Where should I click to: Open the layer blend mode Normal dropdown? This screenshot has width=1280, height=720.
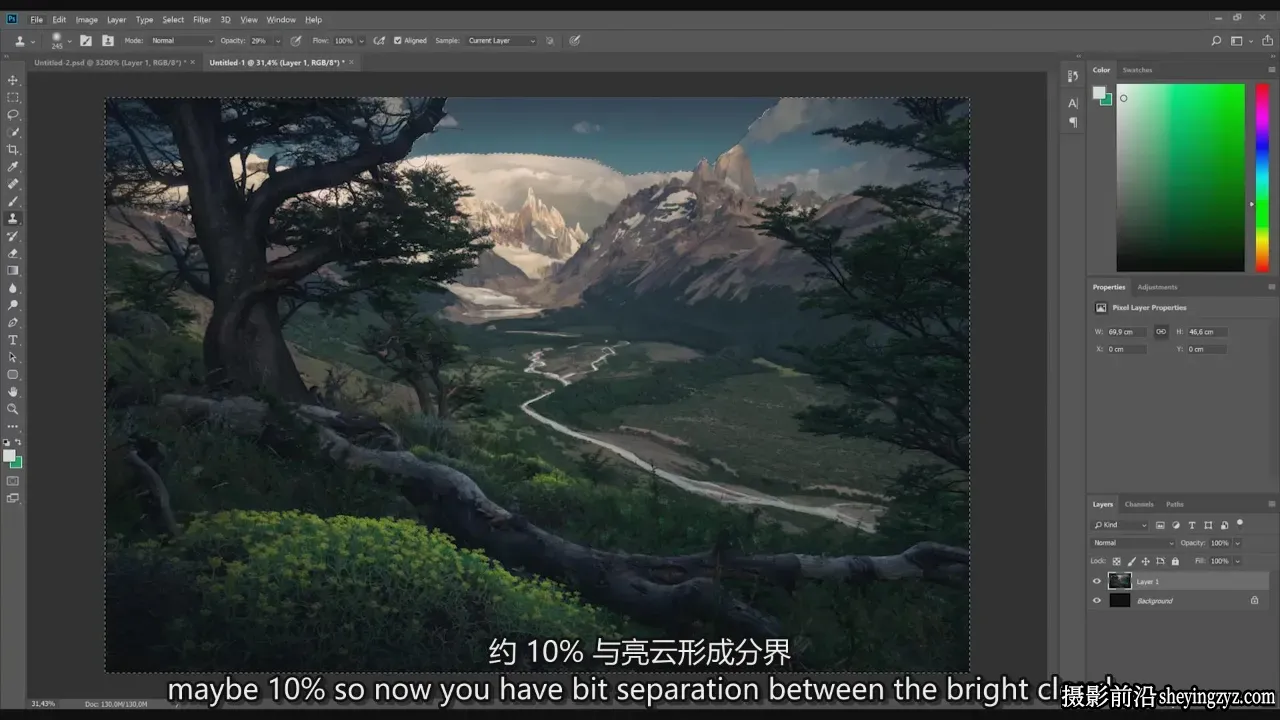click(1133, 543)
